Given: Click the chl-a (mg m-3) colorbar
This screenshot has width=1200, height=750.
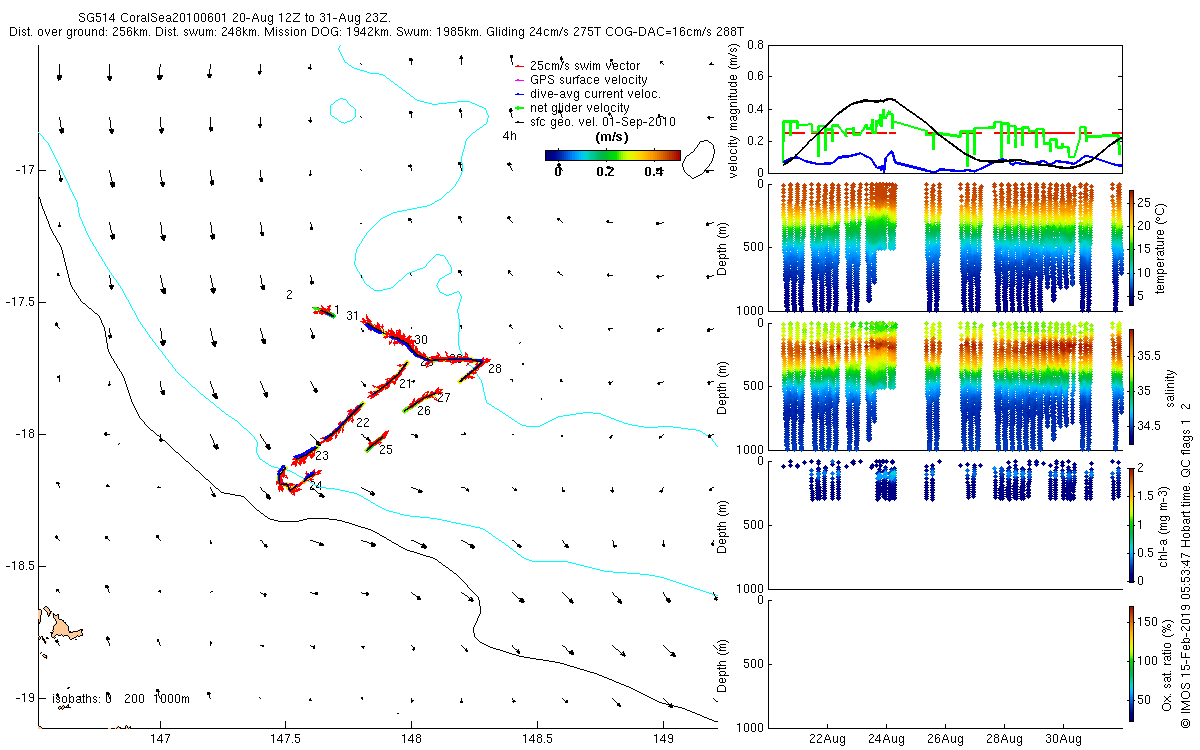Looking at the screenshot, I should tap(1133, 524).
